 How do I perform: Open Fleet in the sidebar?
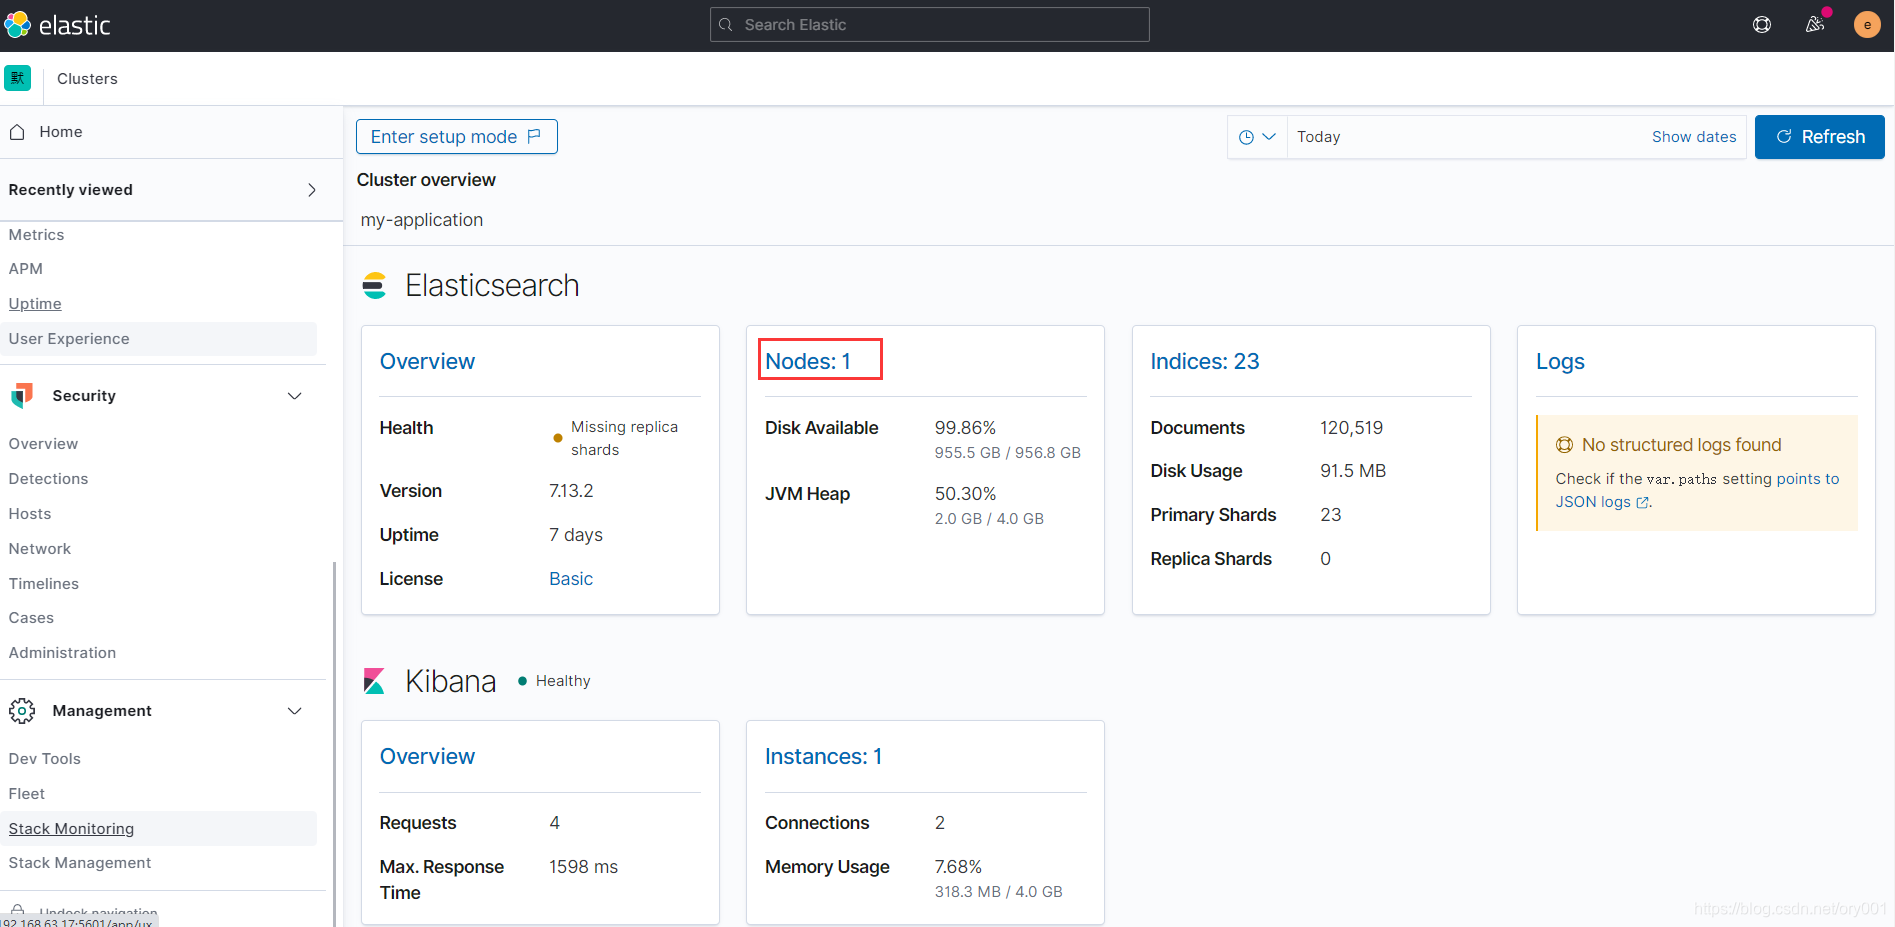click(x=27, y=794)
